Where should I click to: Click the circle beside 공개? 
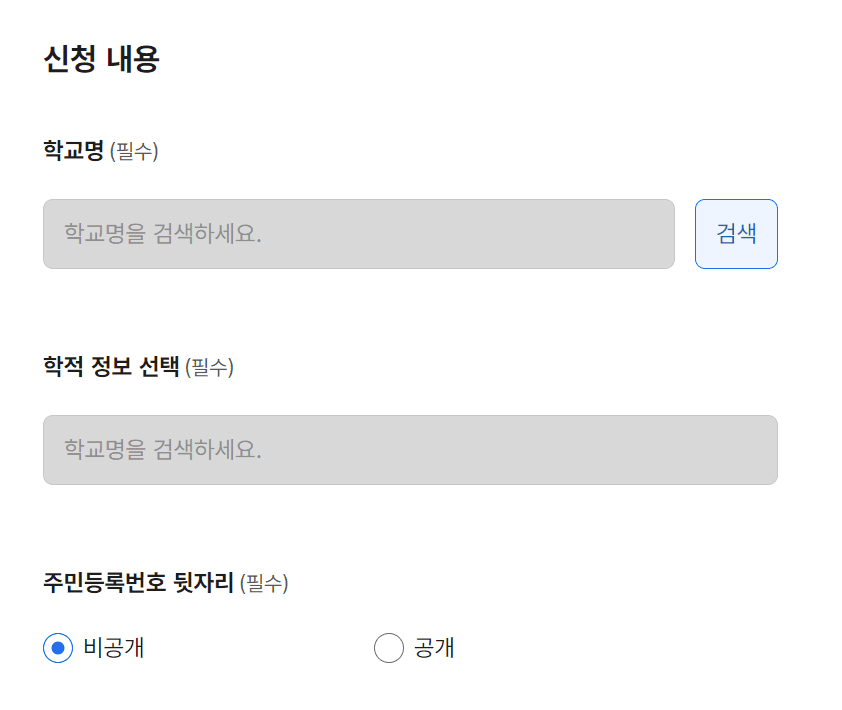(388, 648)
